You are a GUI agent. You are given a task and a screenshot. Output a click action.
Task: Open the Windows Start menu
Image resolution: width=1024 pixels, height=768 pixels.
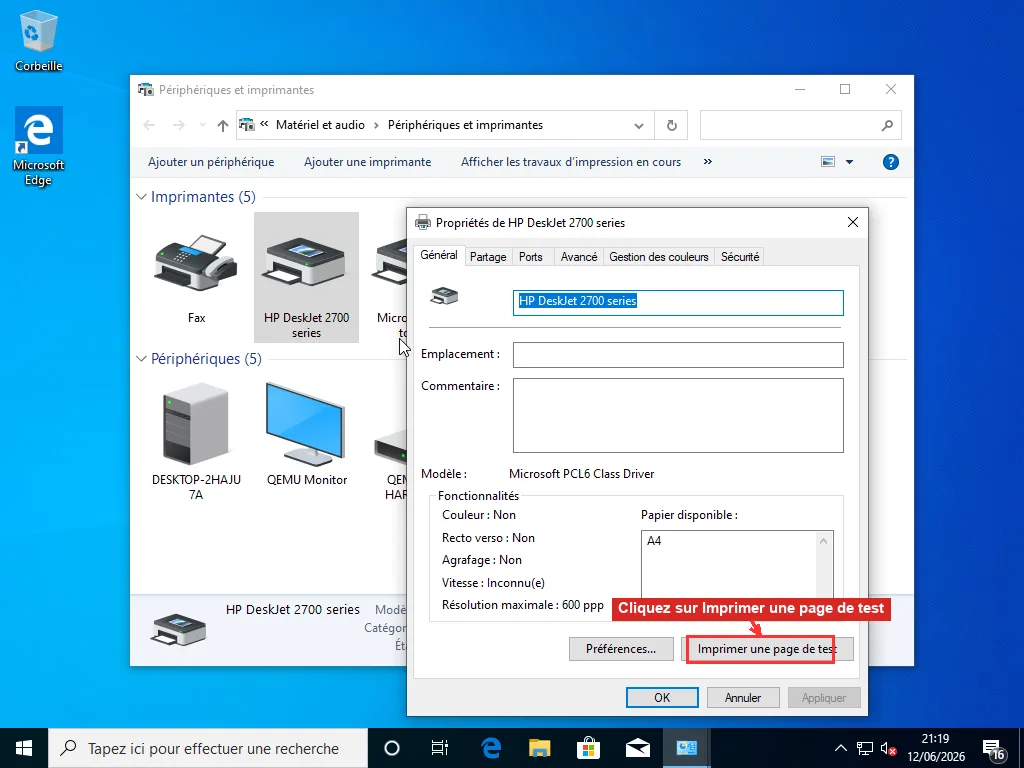click(x=24, y=748)
